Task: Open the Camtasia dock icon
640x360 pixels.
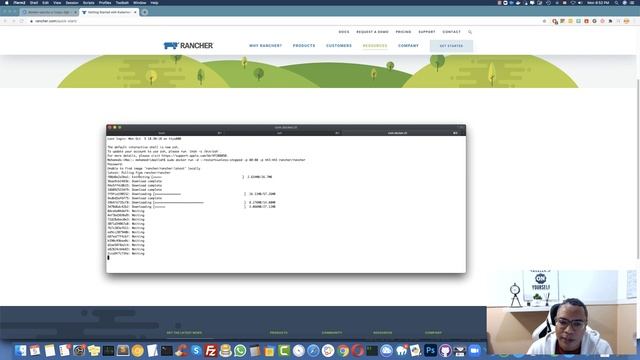Action: coord(284,350)
